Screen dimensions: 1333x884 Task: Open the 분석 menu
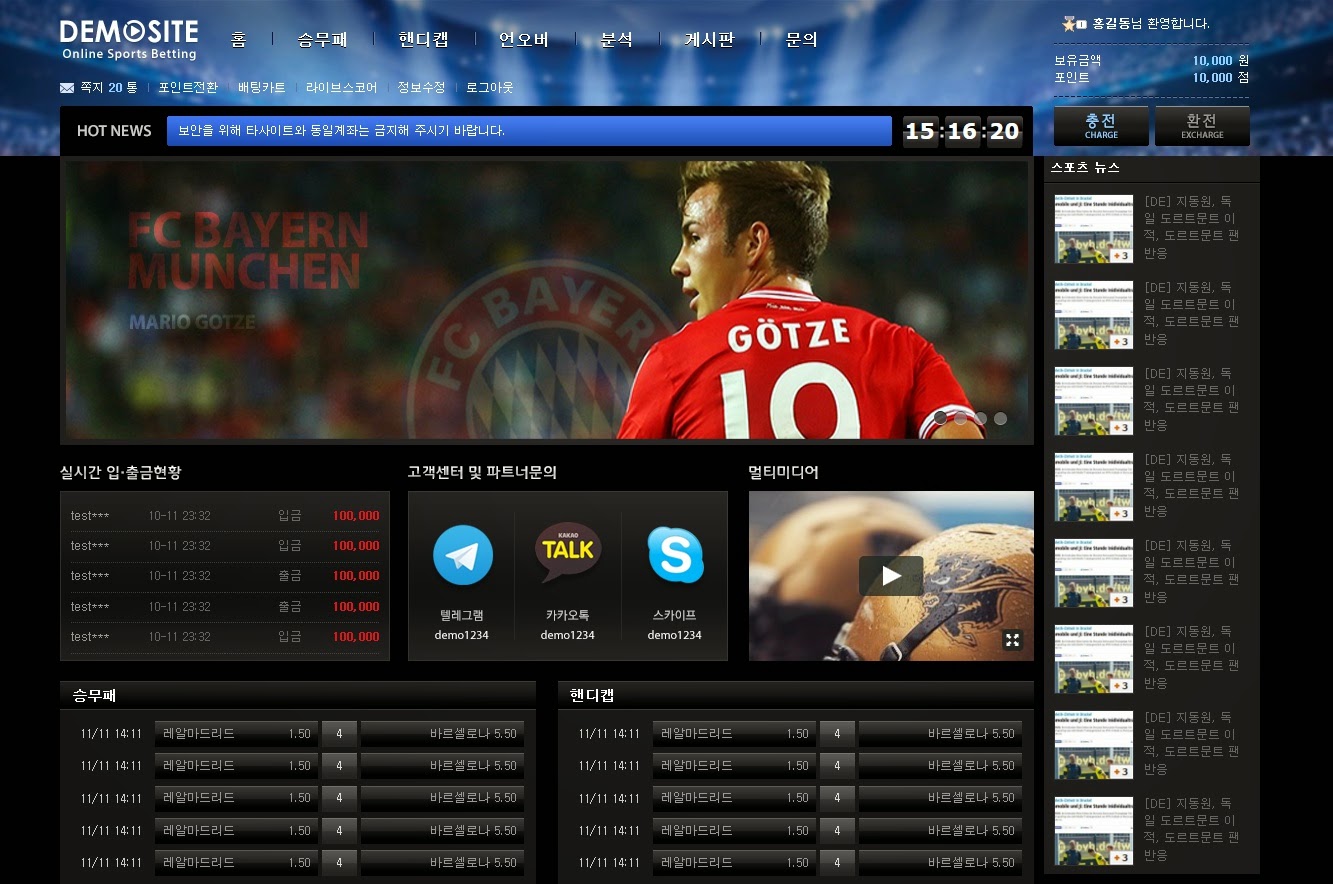[616, 40]
